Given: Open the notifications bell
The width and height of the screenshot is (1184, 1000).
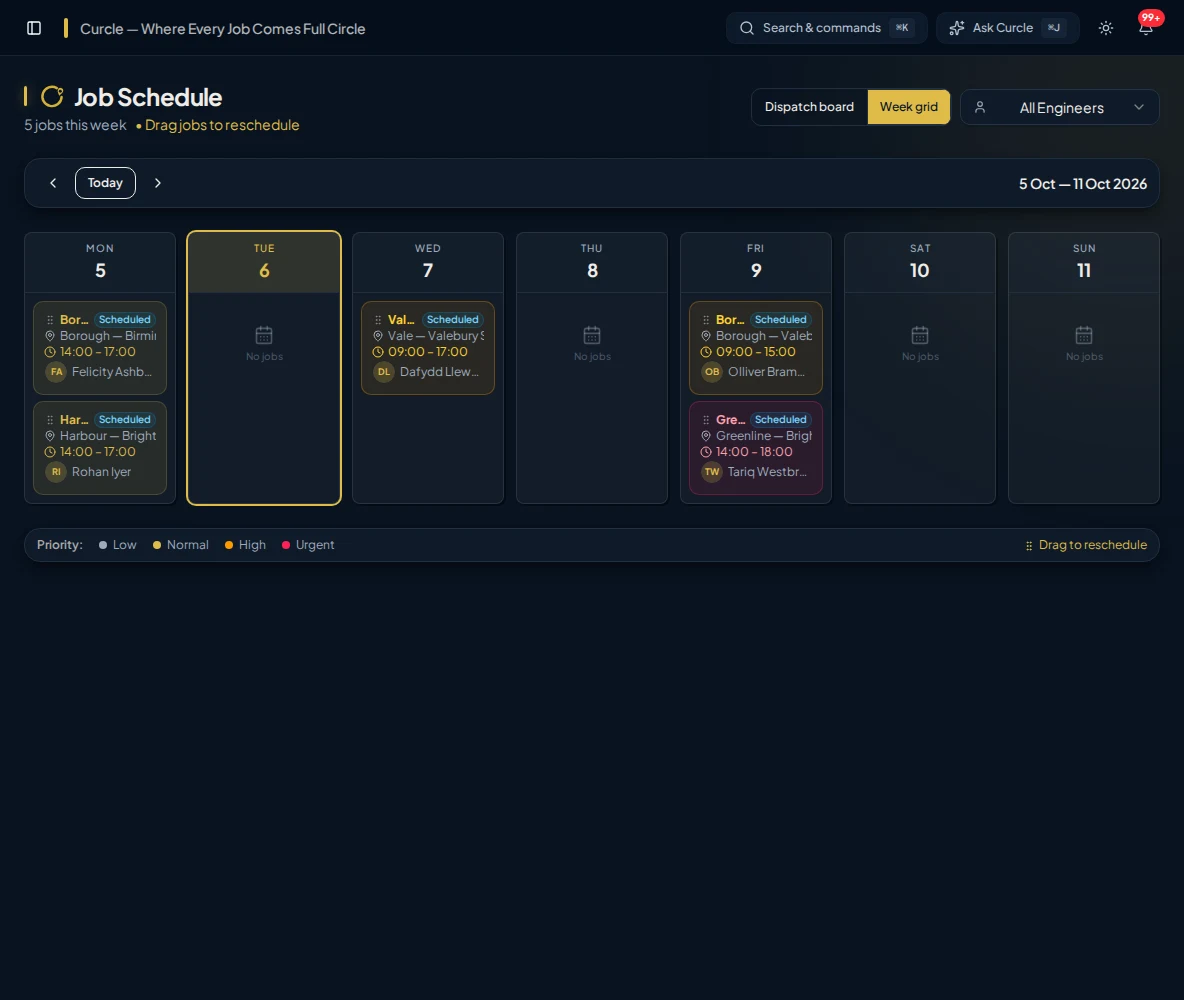Looking at the screenshot, I should click(1145, 28).
